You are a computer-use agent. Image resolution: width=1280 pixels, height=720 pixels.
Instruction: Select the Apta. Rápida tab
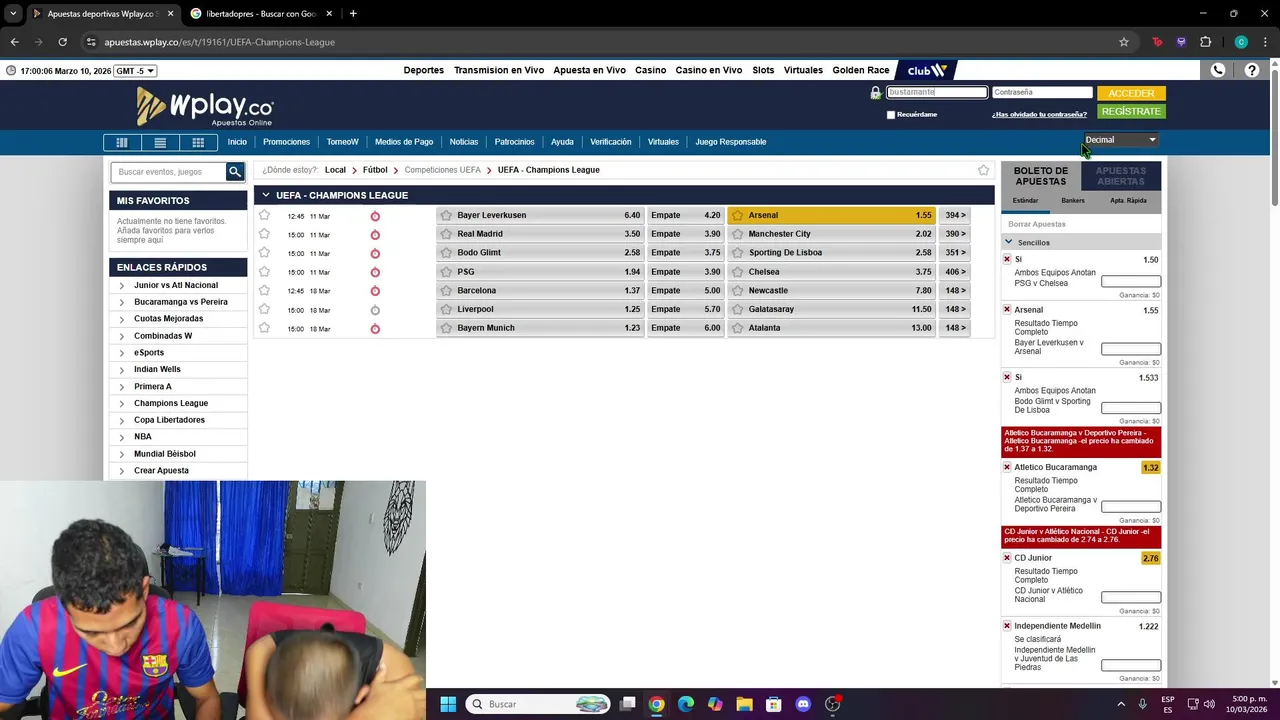point(1128,201)
